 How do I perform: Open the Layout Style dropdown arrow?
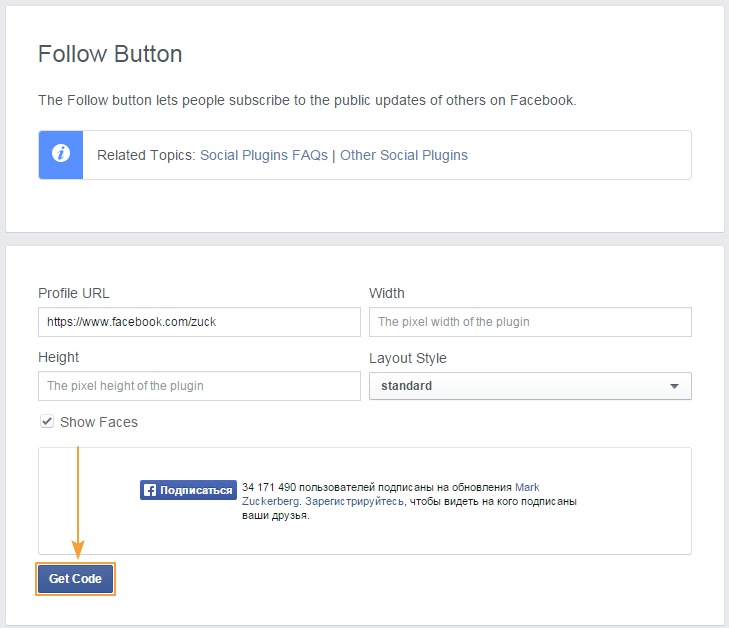pyautogui.click(x=674, y=386)
